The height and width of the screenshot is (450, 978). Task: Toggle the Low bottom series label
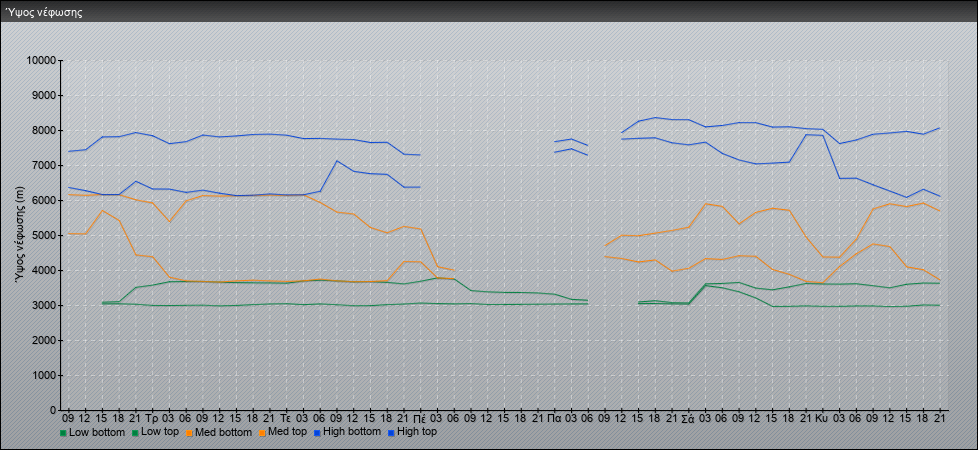(97, 433)
